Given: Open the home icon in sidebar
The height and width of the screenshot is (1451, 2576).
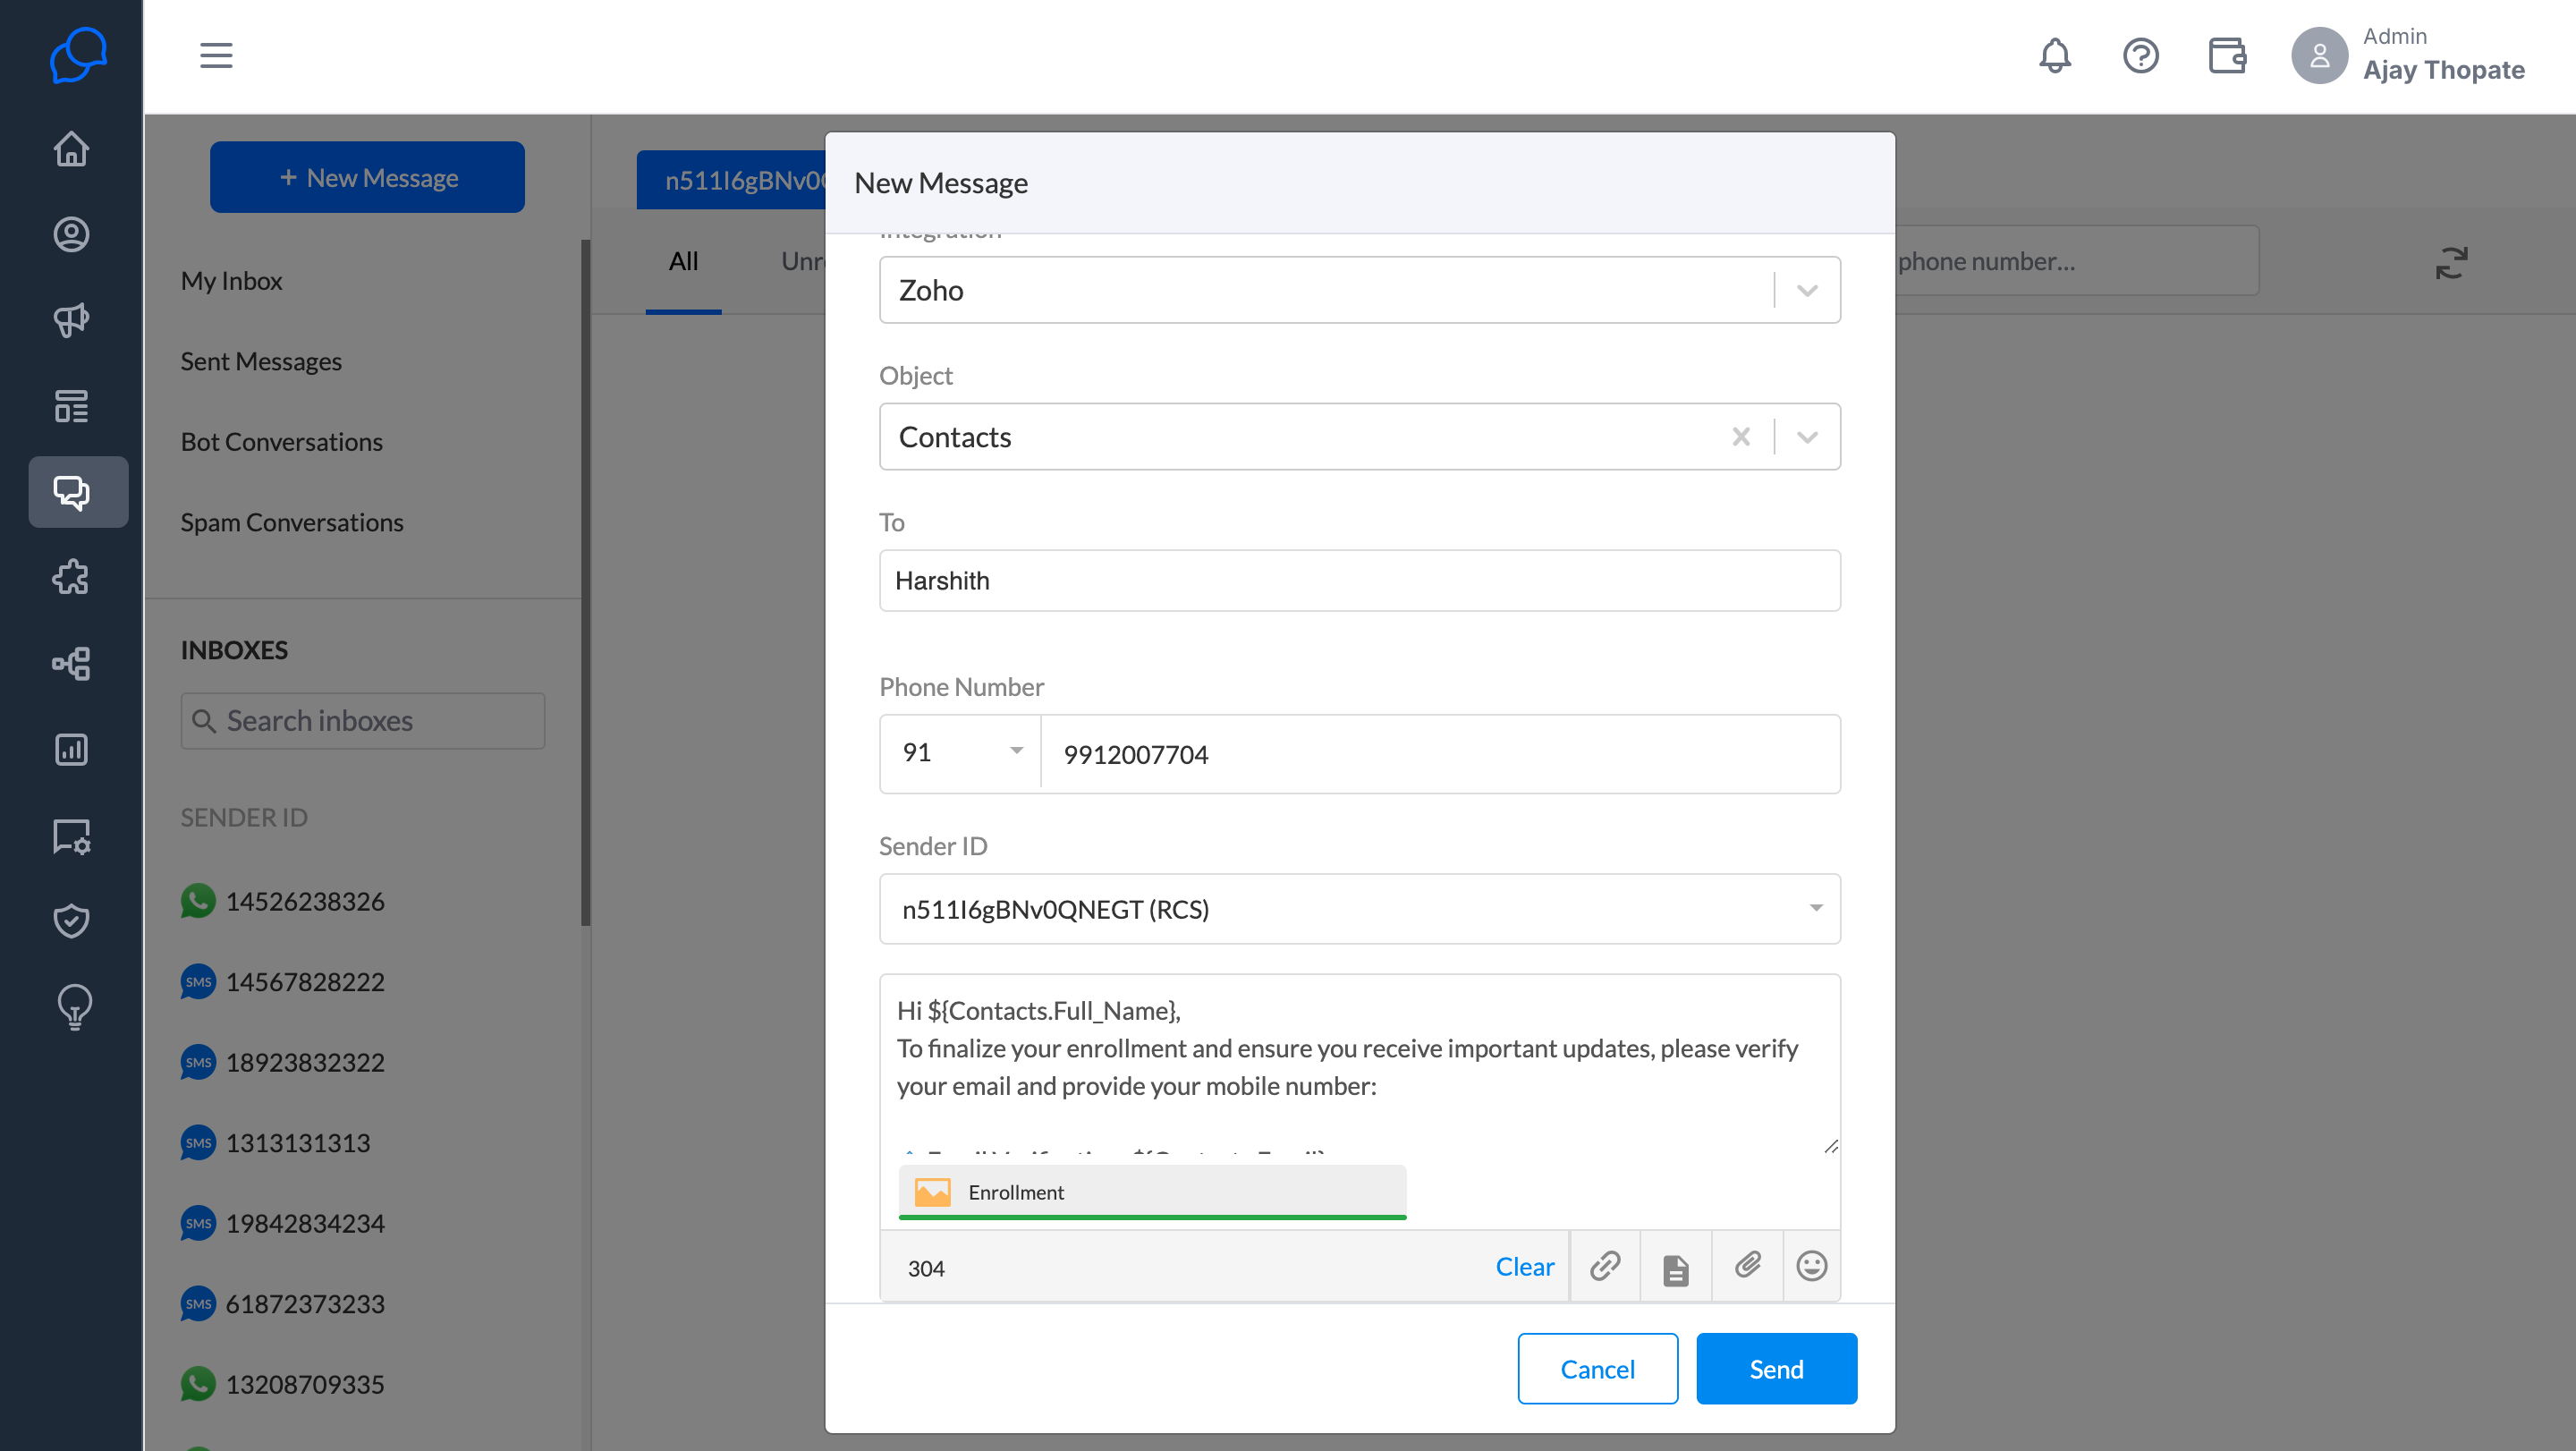Looking at the screenshot, I should click(71, 148).
